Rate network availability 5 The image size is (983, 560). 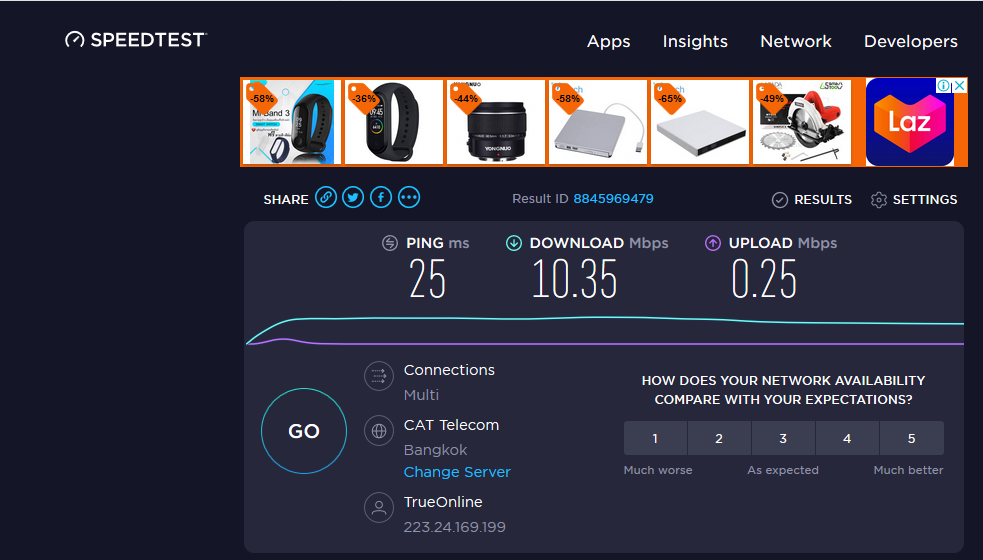[912, 438]
